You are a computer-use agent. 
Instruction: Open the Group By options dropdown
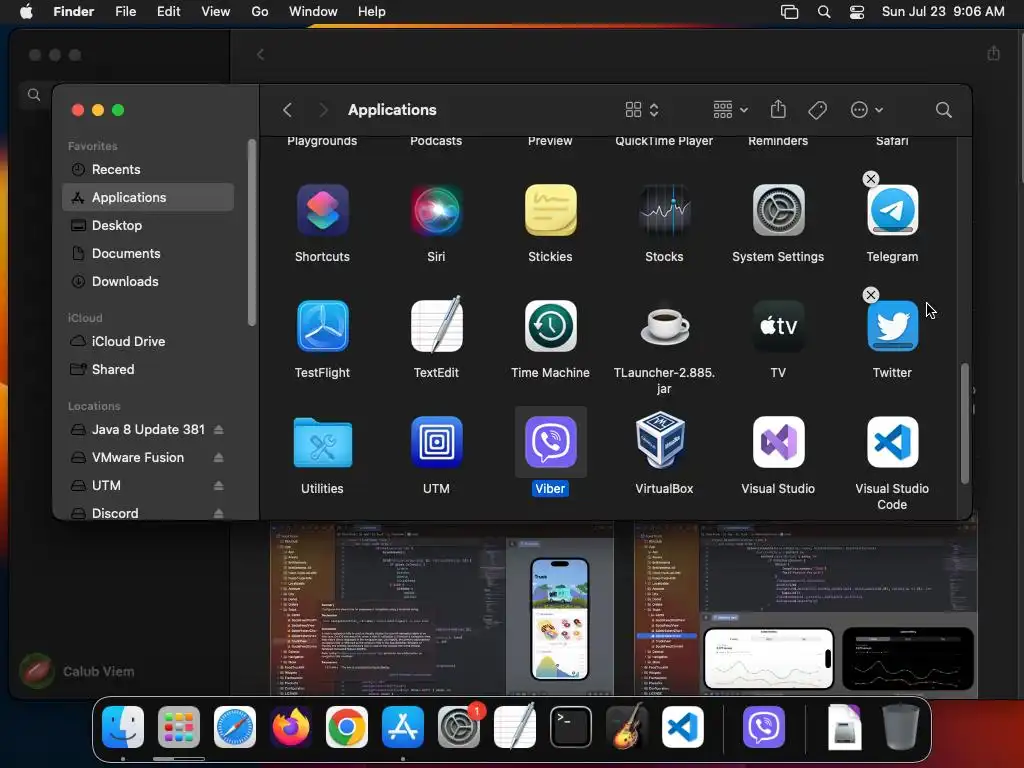(x=730, y=110)
